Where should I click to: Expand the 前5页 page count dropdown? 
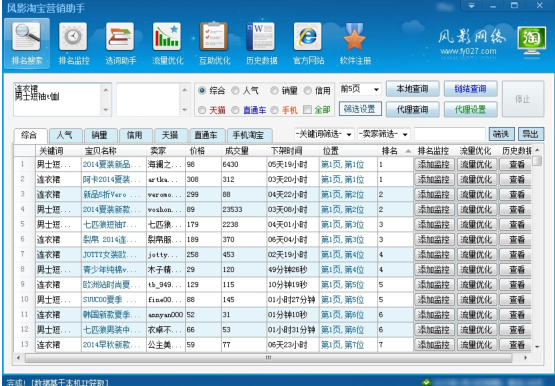[x=360, y=89]
